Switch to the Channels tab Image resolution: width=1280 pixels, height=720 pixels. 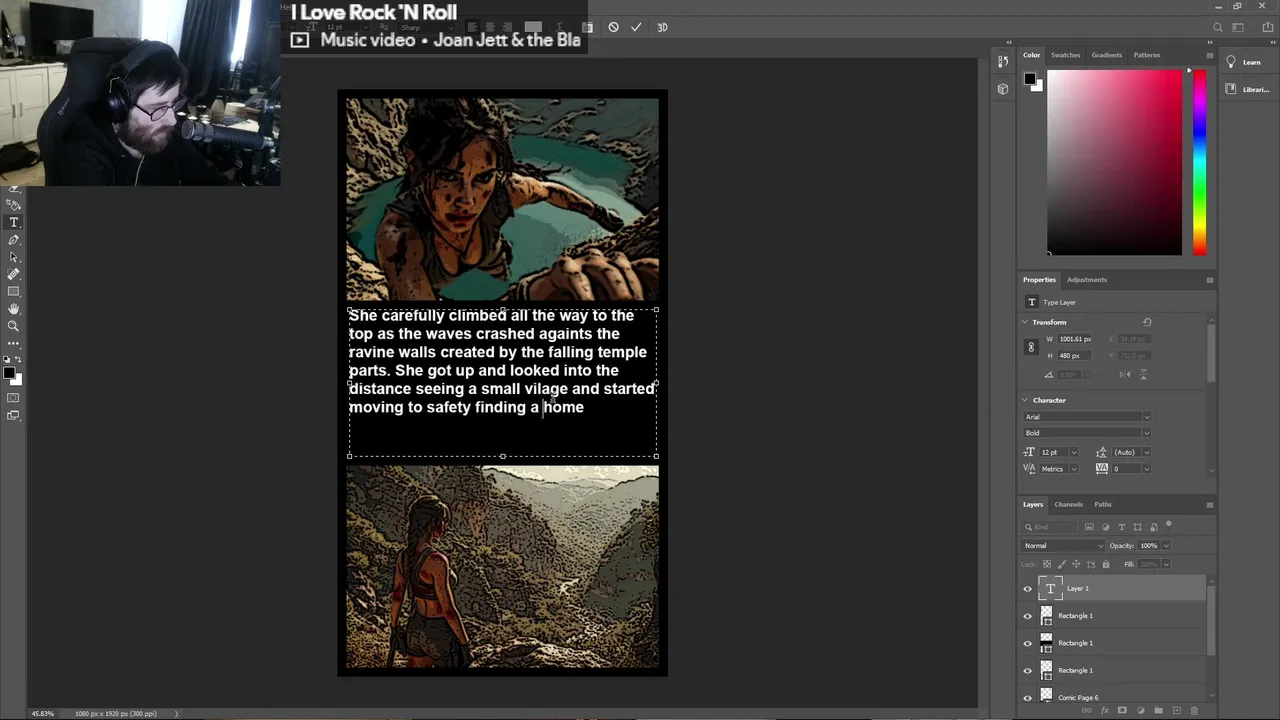coord(1068,504)
